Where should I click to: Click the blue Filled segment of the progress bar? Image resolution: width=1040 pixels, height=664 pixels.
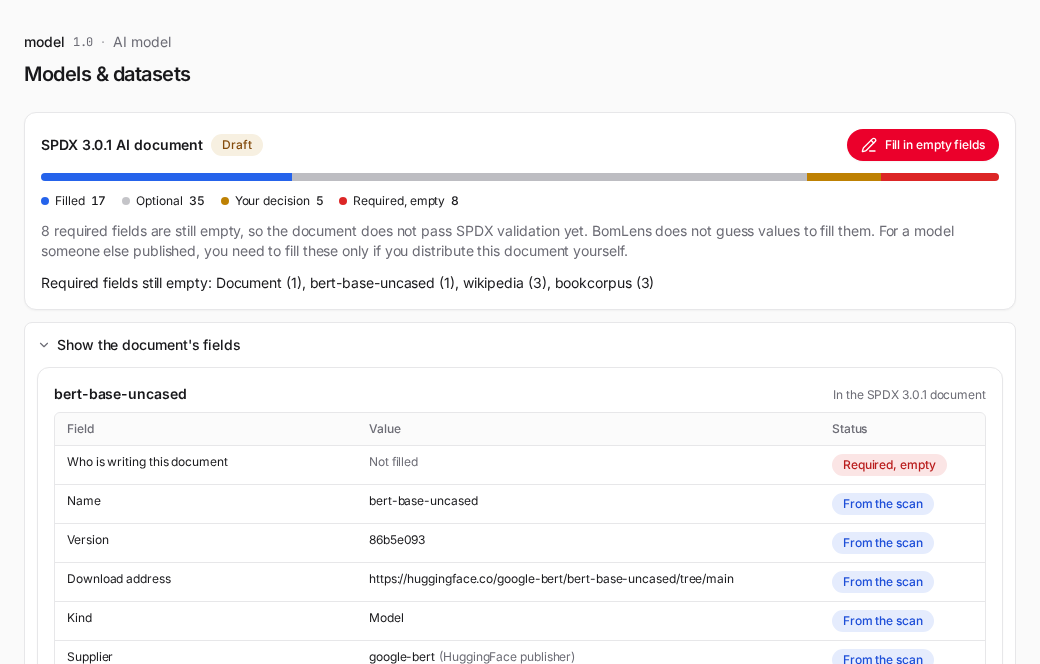point(166,177)
